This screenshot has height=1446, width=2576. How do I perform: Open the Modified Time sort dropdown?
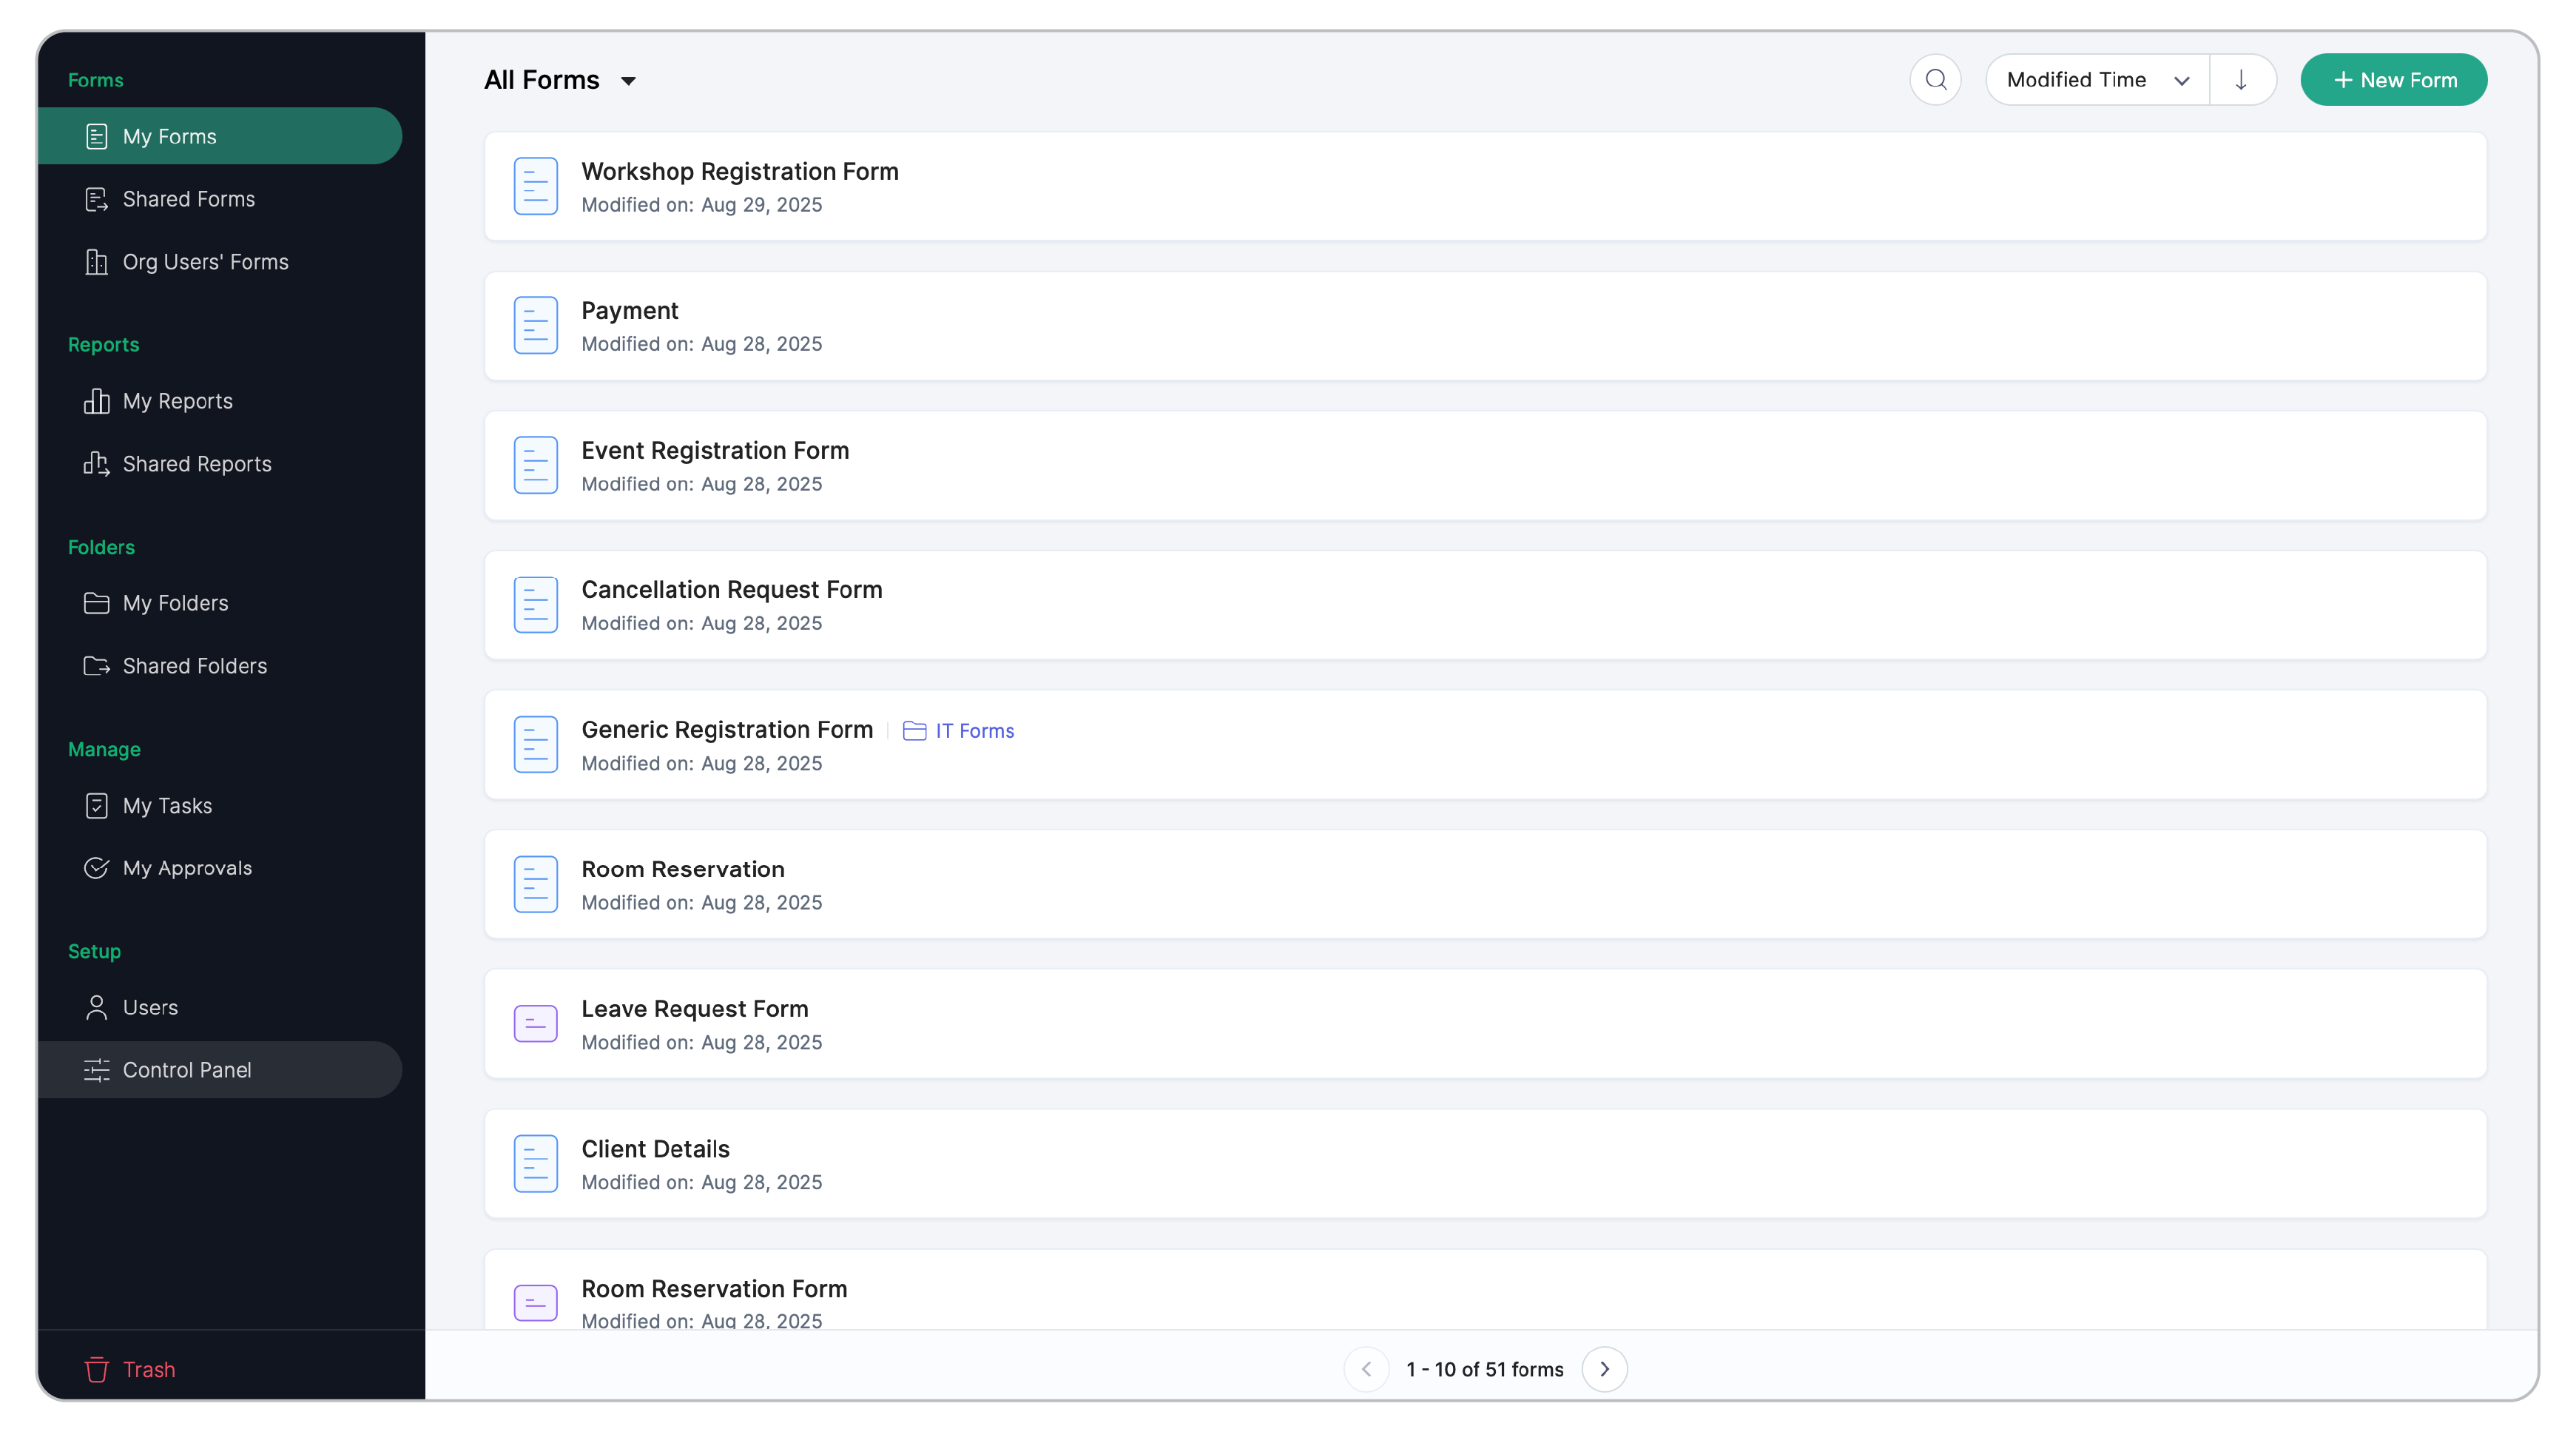(2097, 80)
